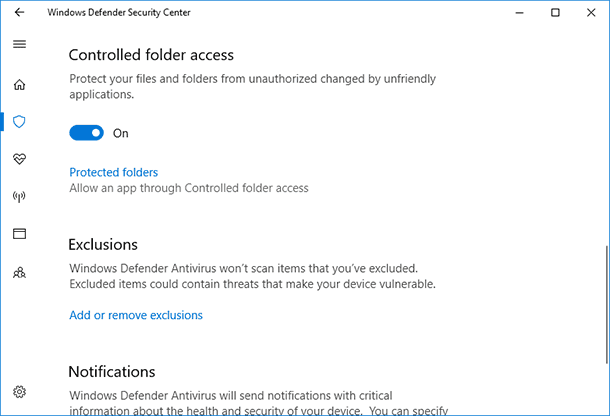Minimize the Windows Defender Security Center window
610x416 pixels.
tap(519, 12)
